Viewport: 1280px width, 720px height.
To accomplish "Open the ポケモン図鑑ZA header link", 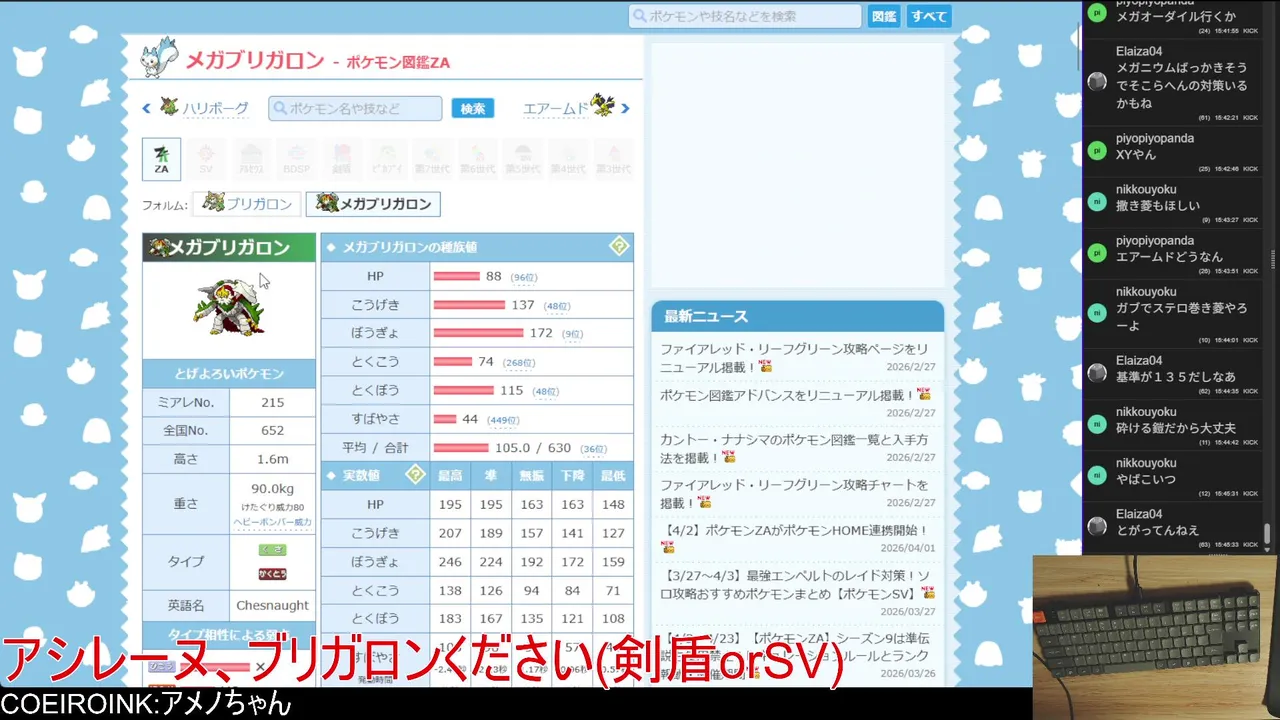I will click(398, 62).
